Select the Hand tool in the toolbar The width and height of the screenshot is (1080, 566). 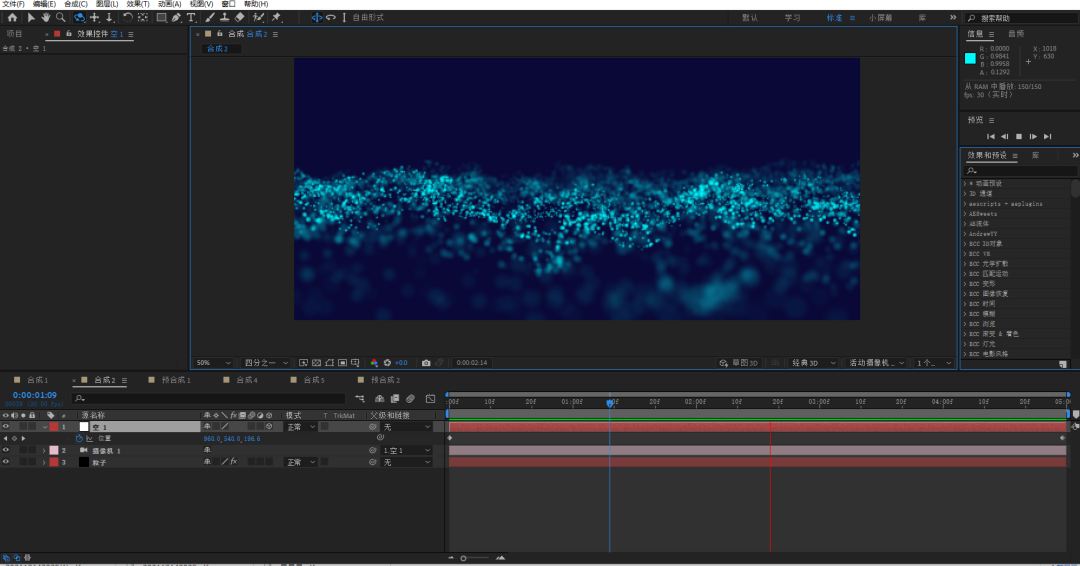click(x=46, y=17)
